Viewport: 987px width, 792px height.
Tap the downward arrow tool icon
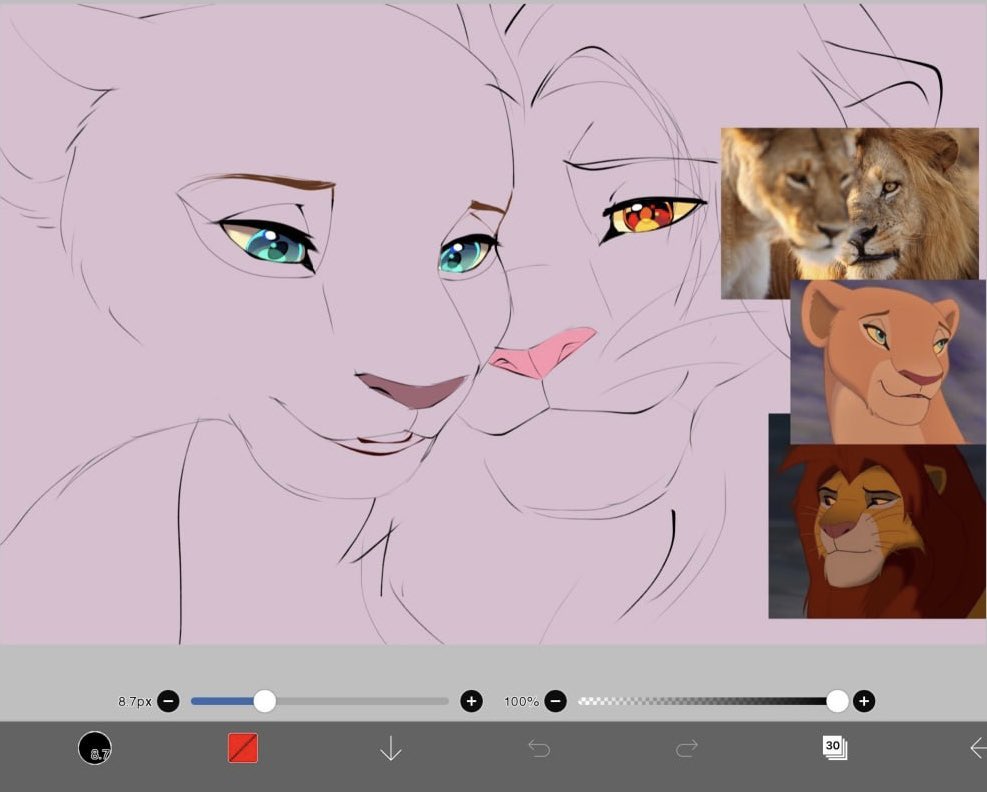(390, 748)
